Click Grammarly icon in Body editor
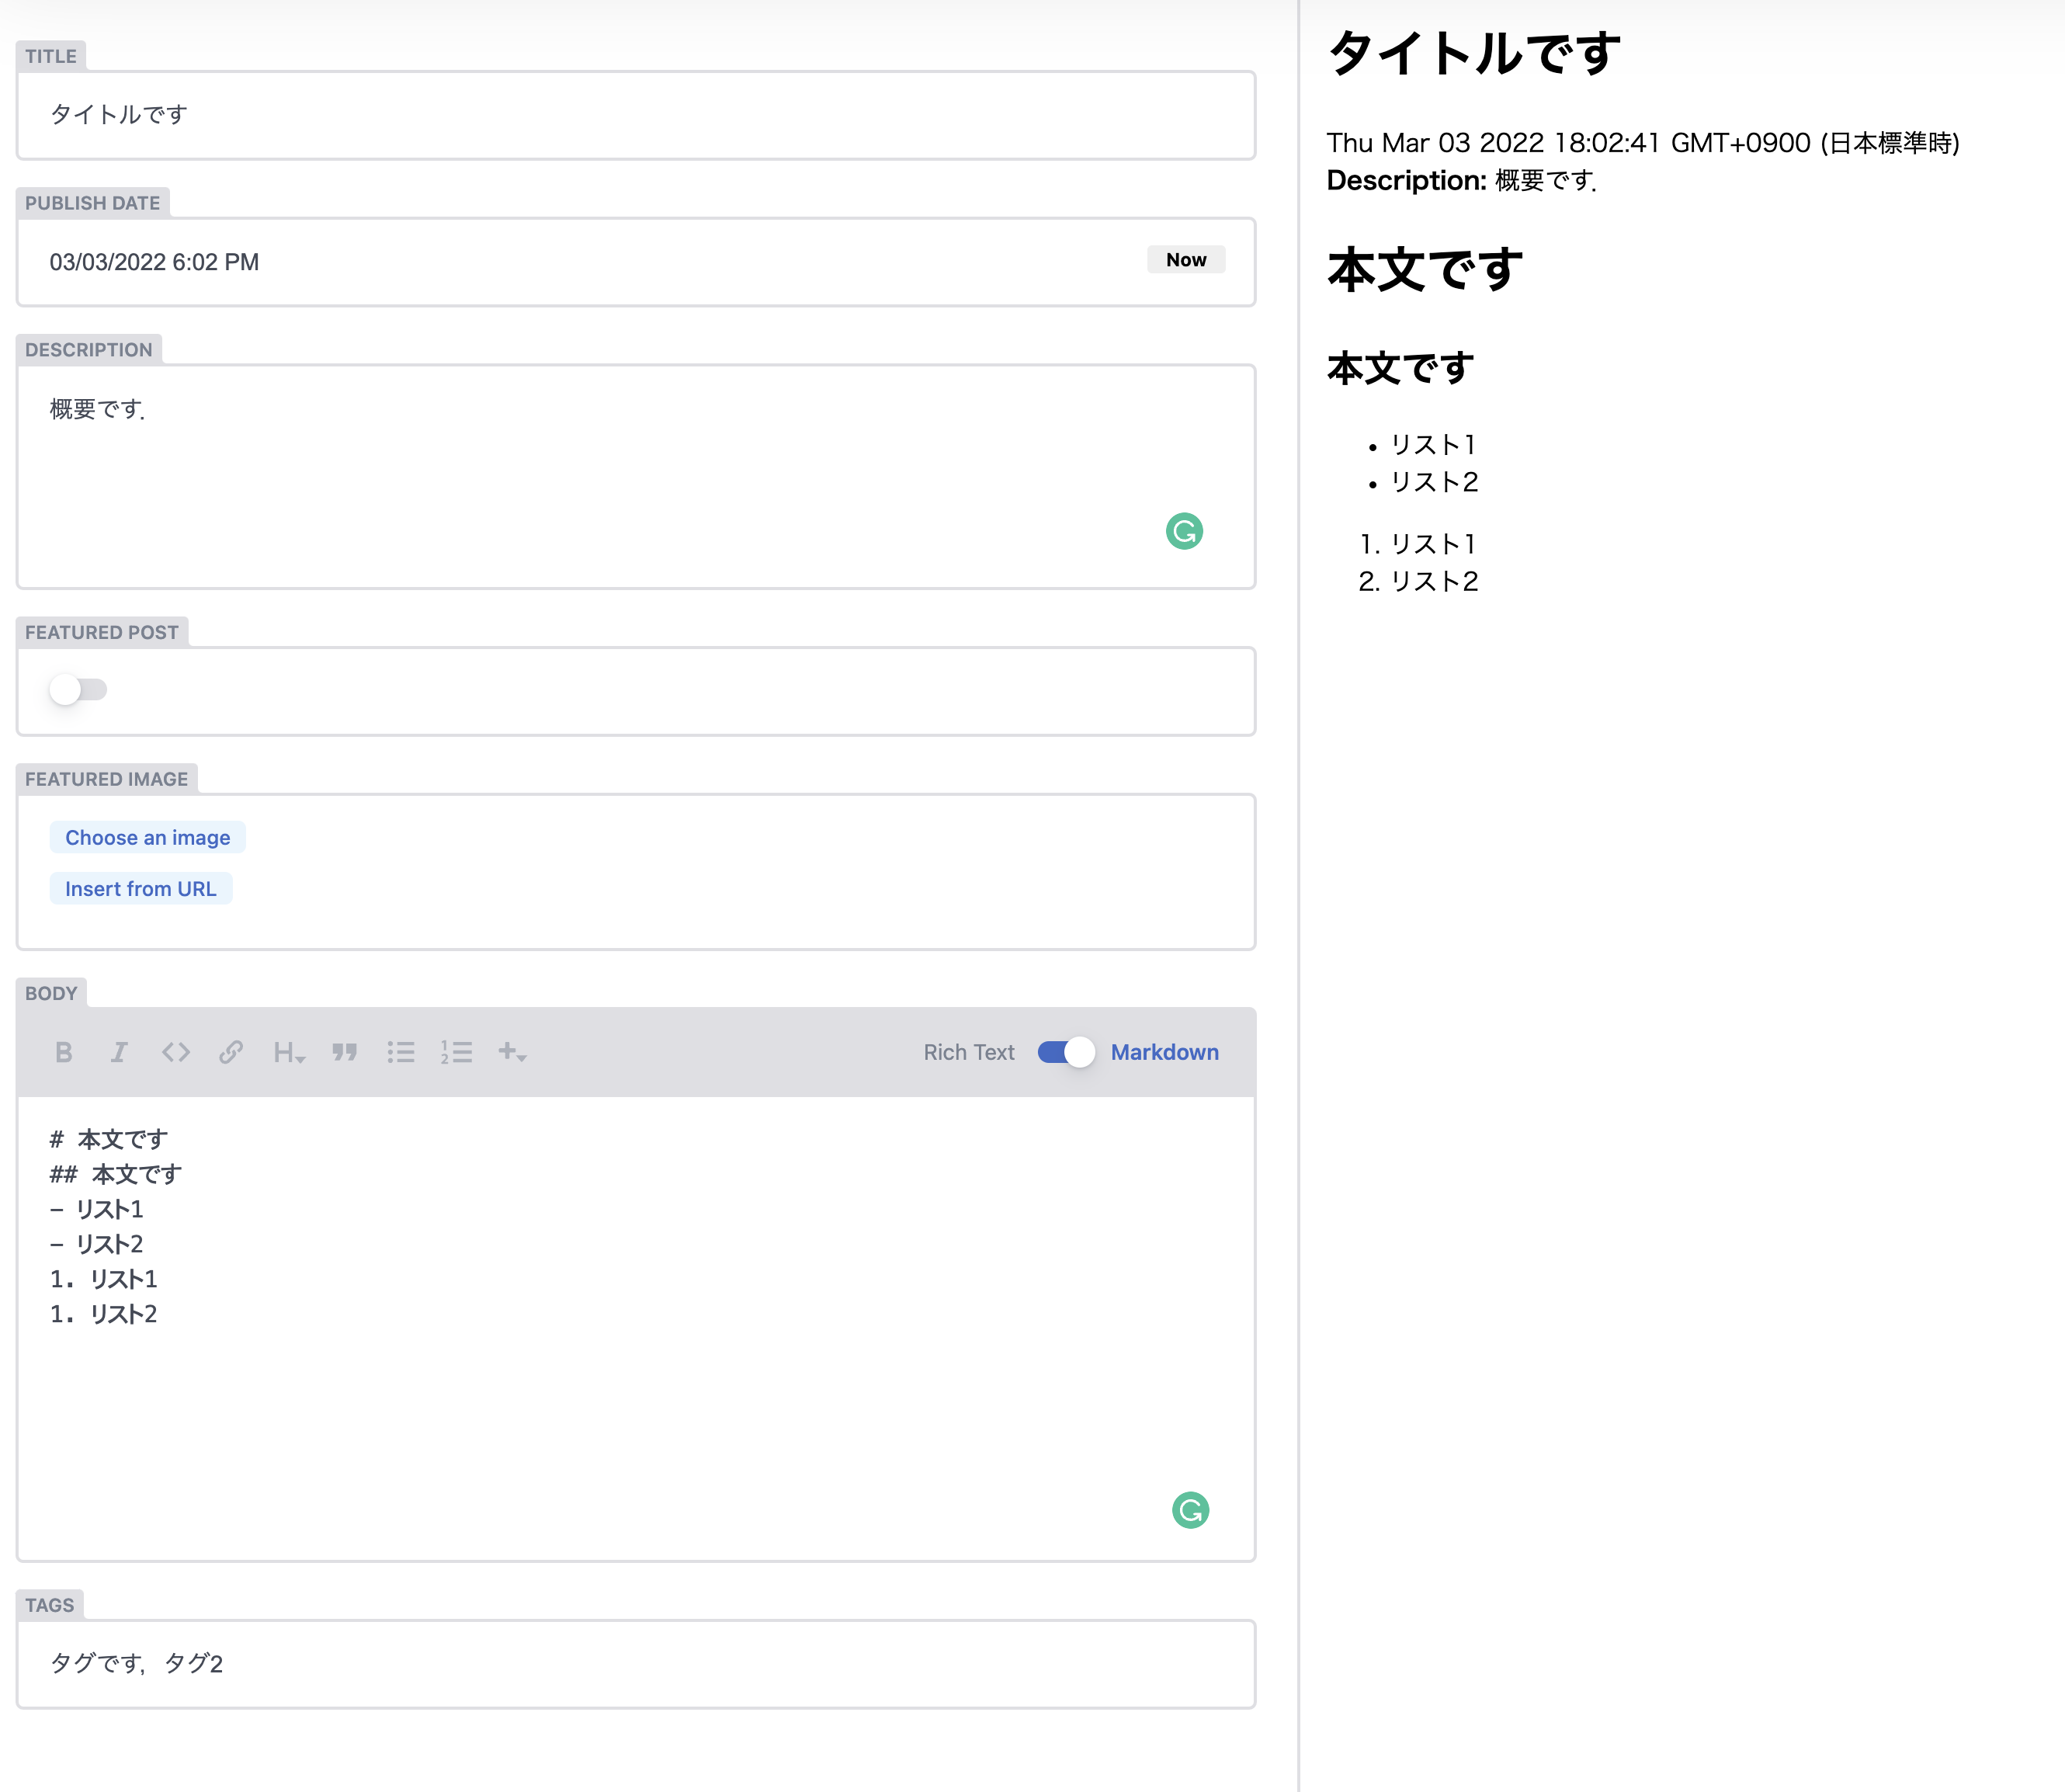Image resolution: width=2065 pixels, height=1792 pixels. click(x=1190, y=1510)
